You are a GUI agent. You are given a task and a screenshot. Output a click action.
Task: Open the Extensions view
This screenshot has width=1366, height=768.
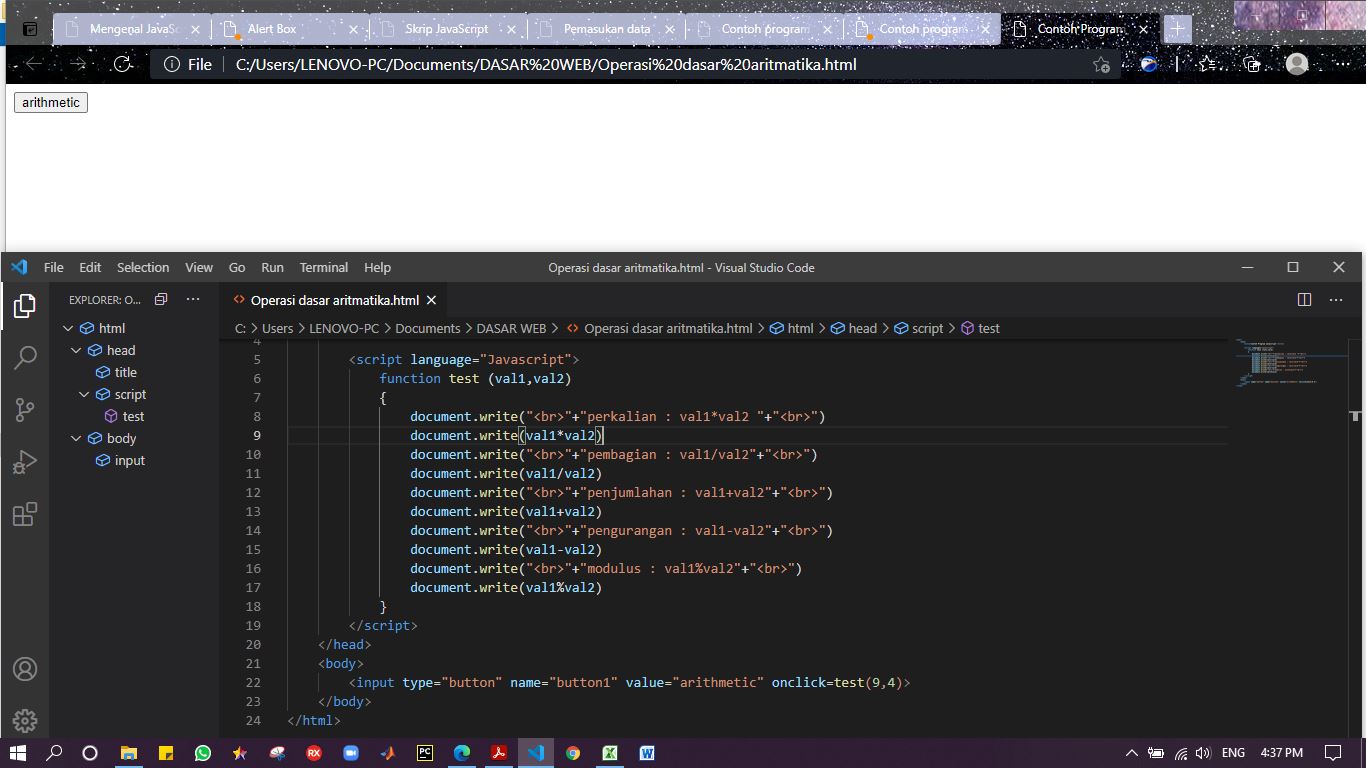point(25,513)
